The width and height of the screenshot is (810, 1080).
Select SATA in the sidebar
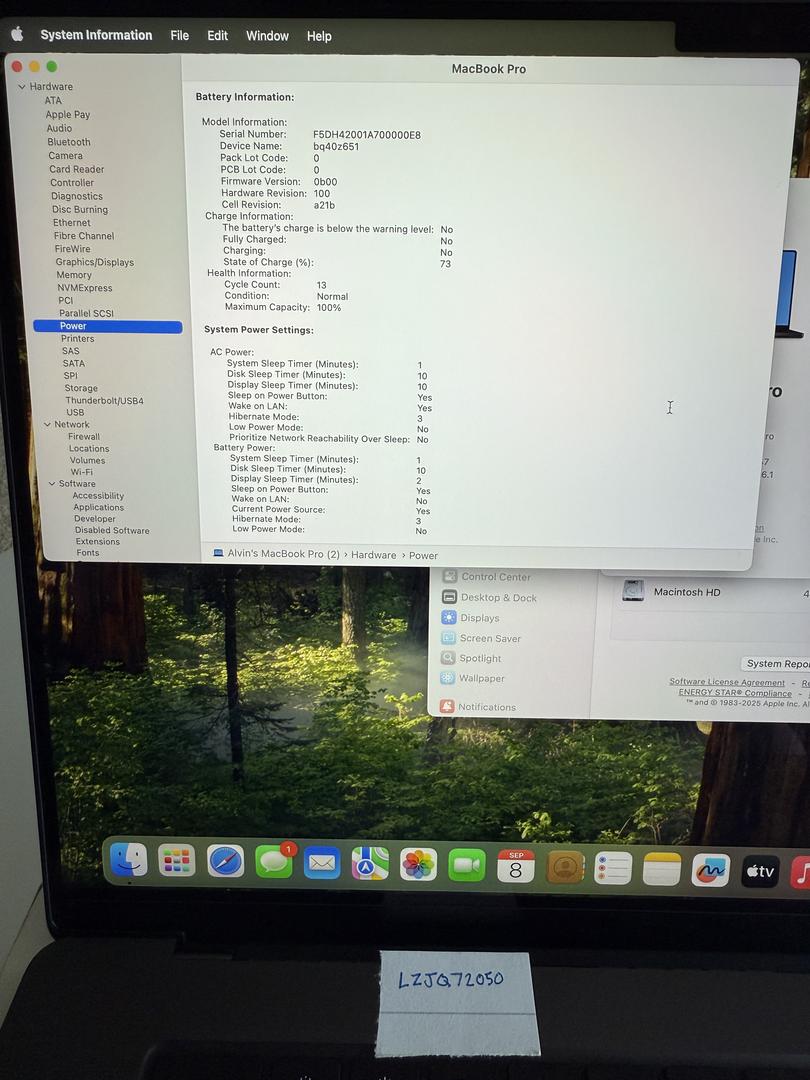click(x=74, y=364)
